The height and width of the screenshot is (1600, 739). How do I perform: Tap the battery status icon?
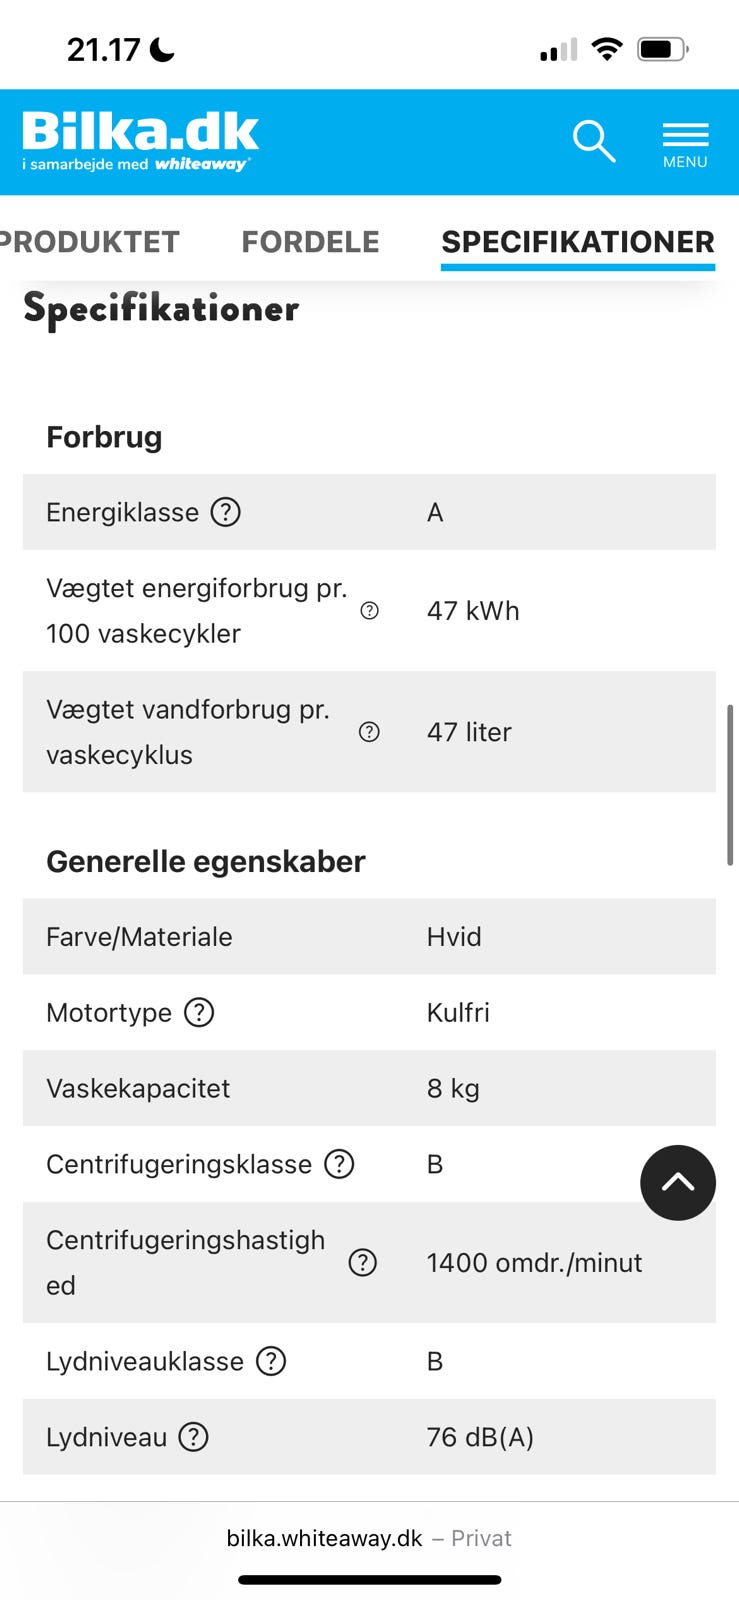662,49
